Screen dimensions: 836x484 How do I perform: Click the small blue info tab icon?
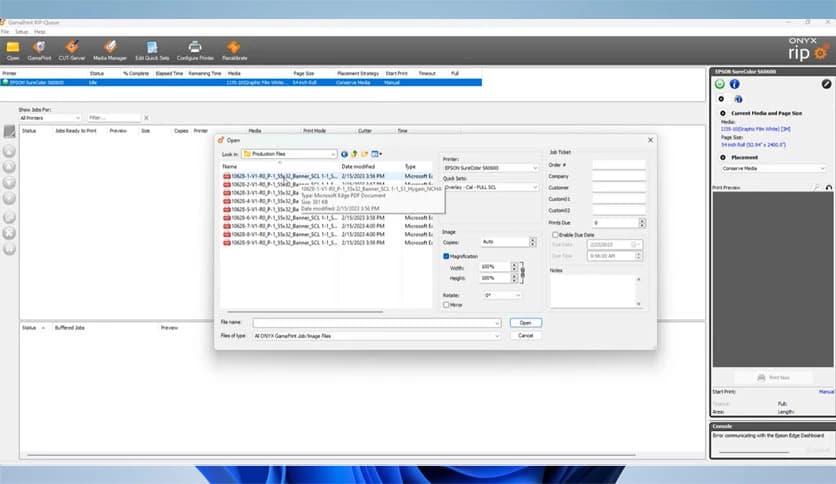pyautogui.click(x=738, y=99)
